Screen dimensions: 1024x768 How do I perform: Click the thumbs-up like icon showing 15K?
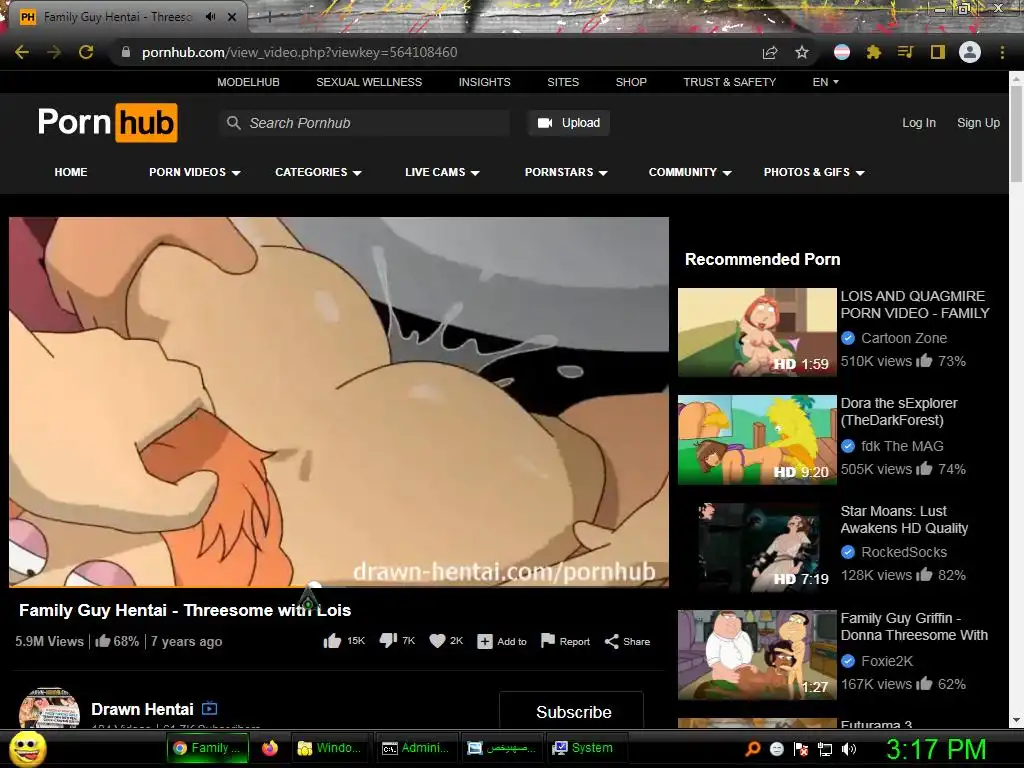(x=332, y=641)
